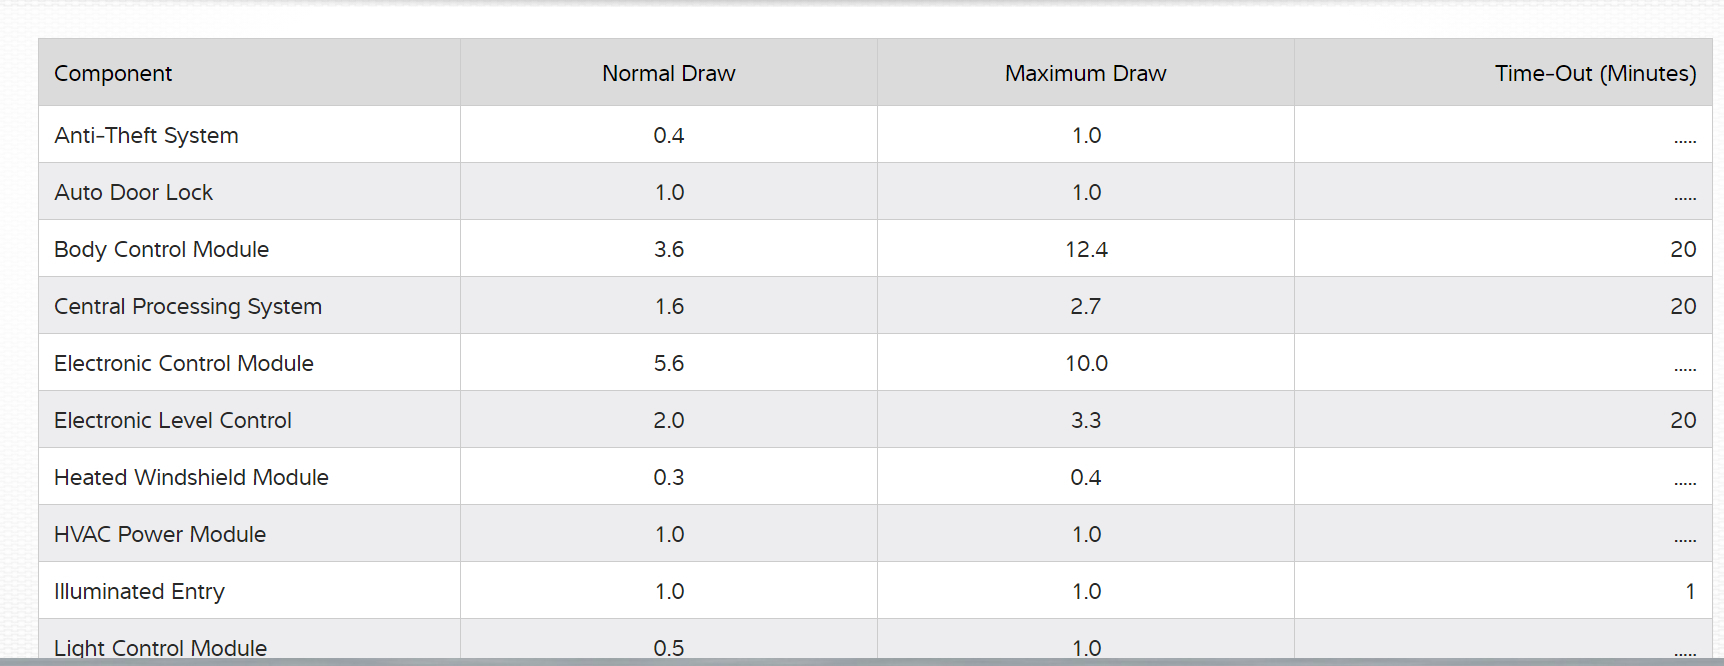Select the Auto Door Lock cell
Screen dimensions: 1724x666
pyautogui.click(x=133, y=192)
